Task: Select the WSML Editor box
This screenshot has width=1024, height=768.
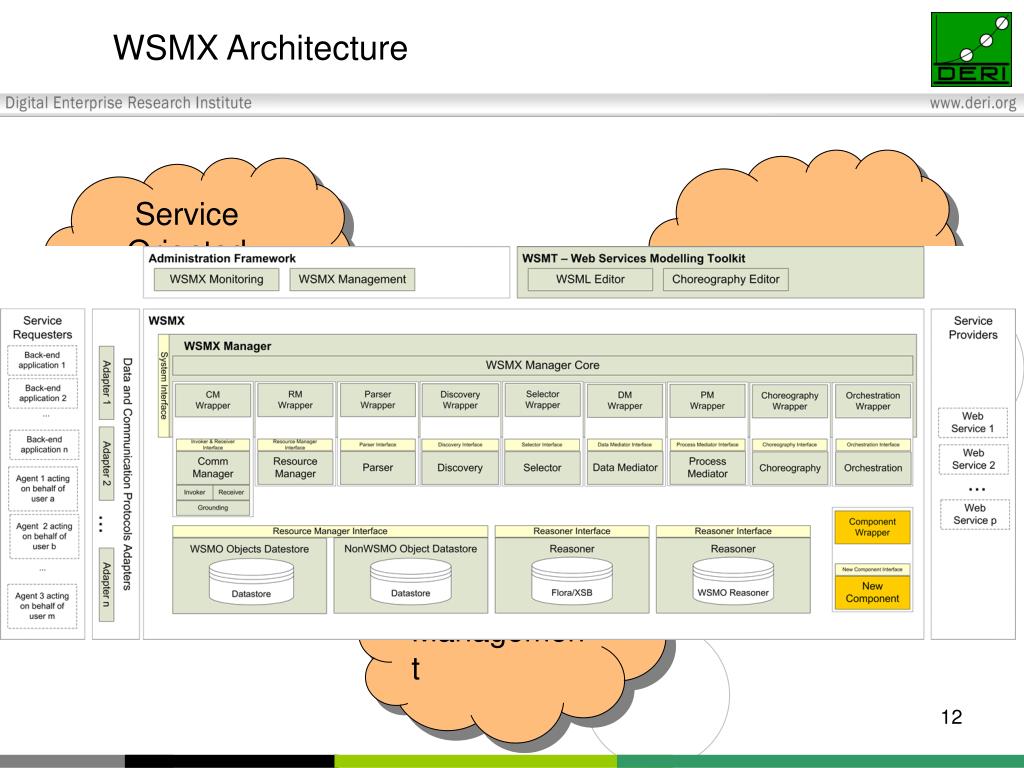Action: (590, 280)
